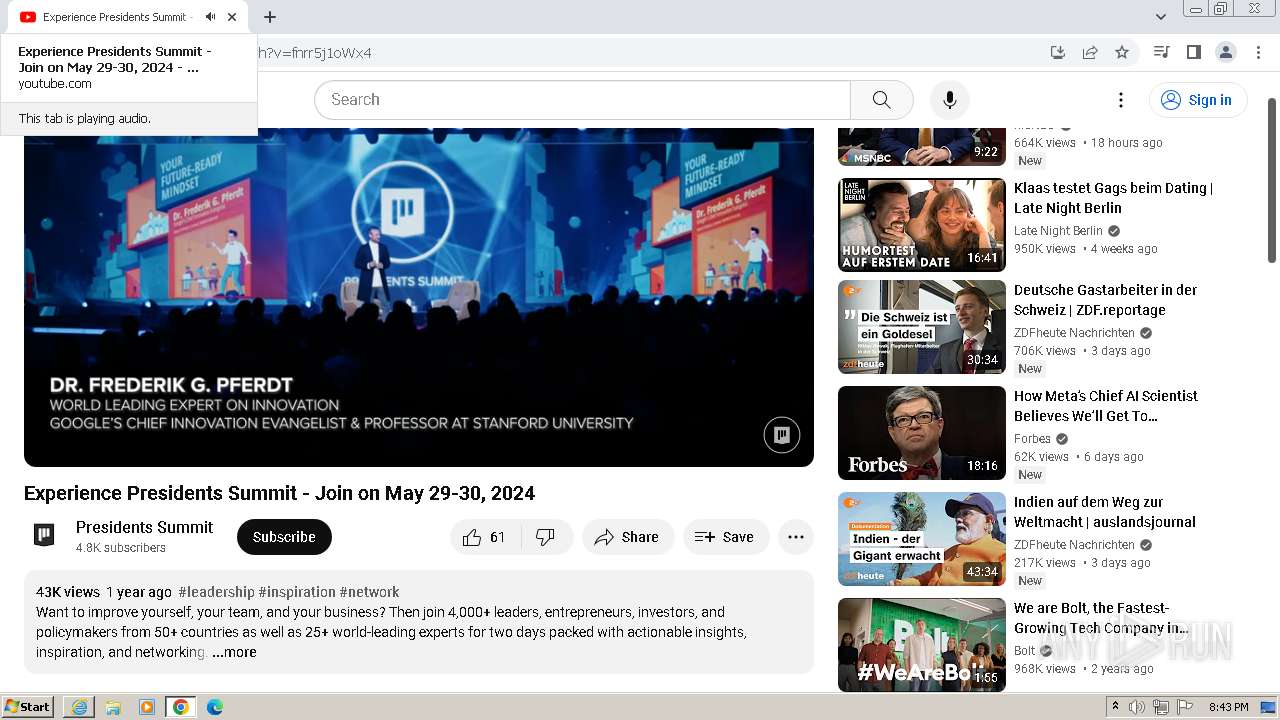
Task: Open the system volume tray icon
Action: click(x=1137, y=707)
